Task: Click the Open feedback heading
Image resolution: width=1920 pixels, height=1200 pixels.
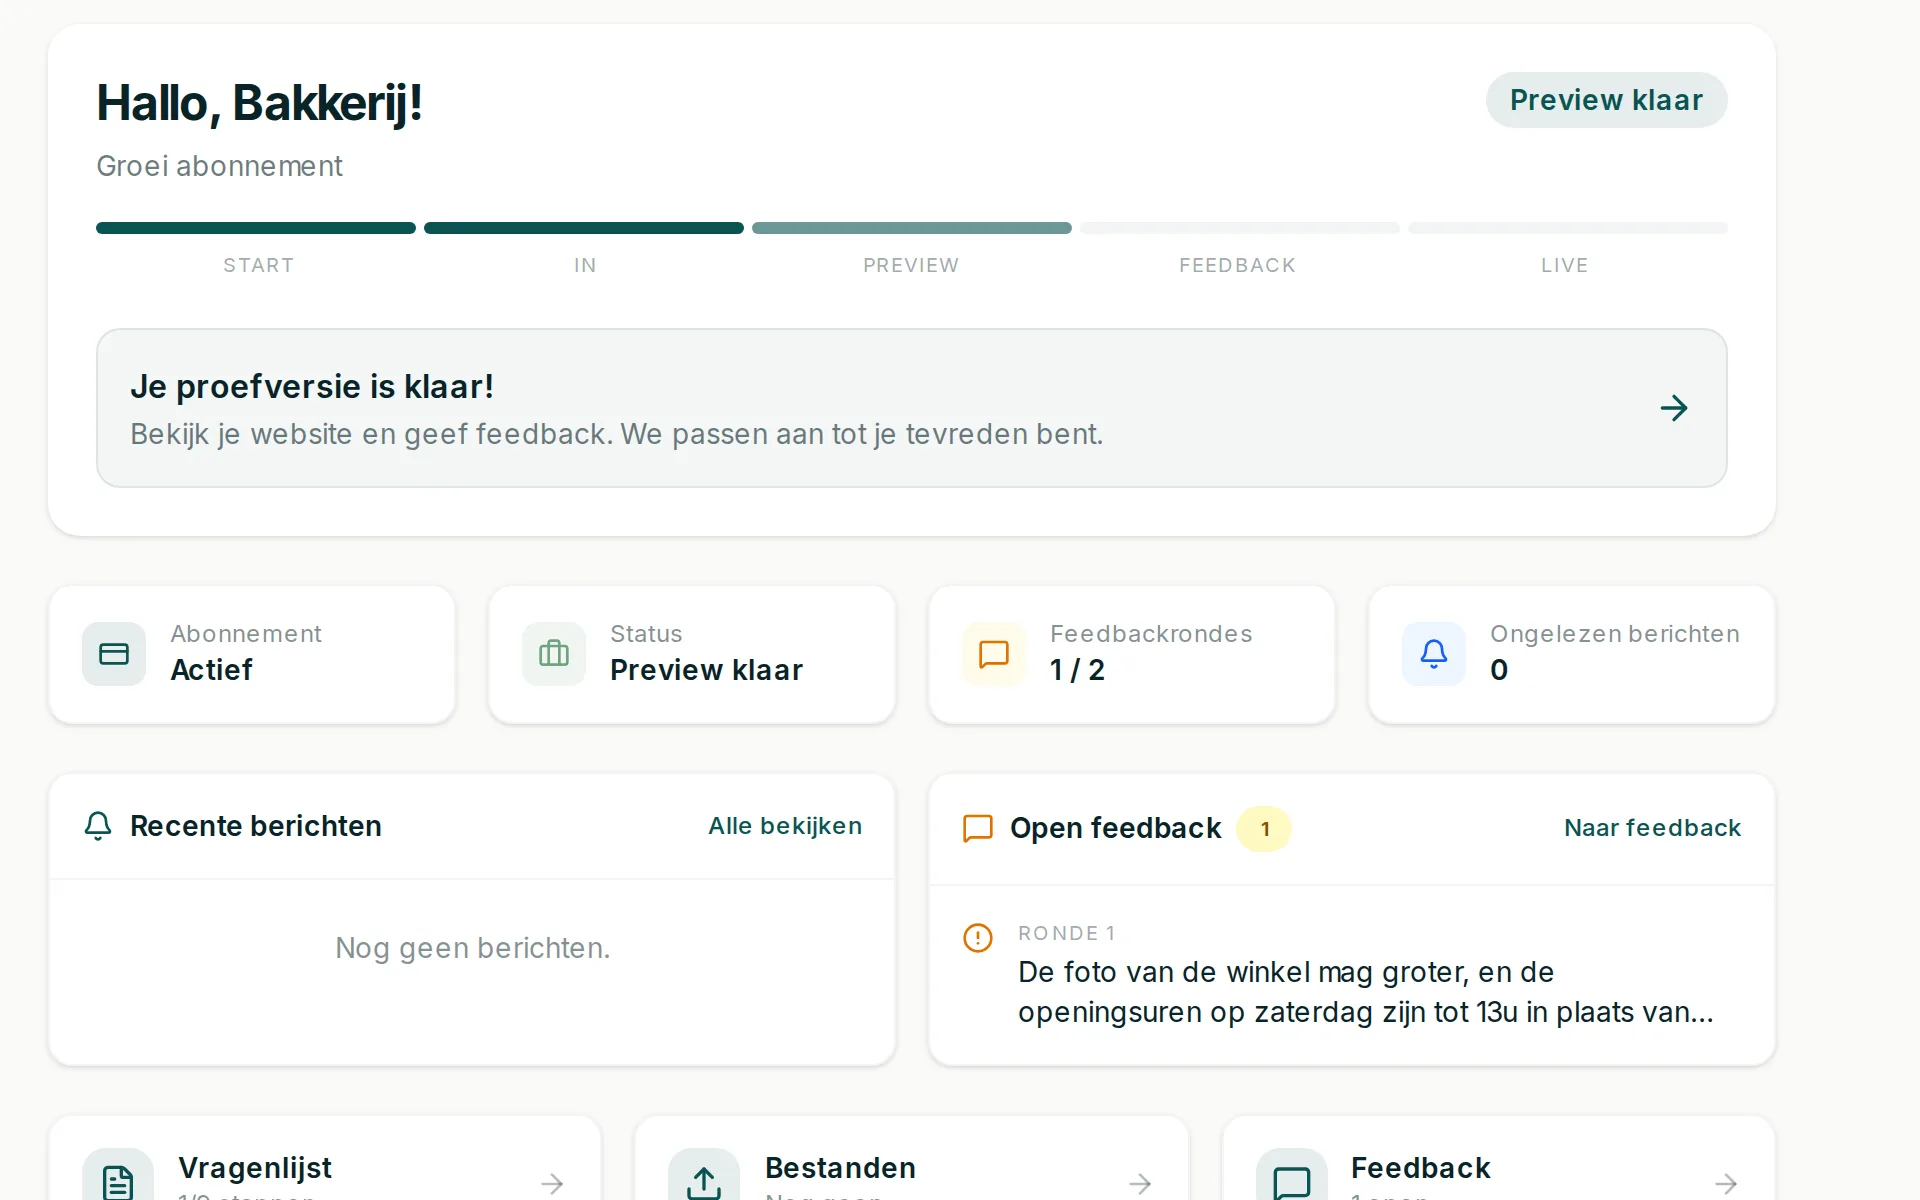Action: pos(1115,828)
